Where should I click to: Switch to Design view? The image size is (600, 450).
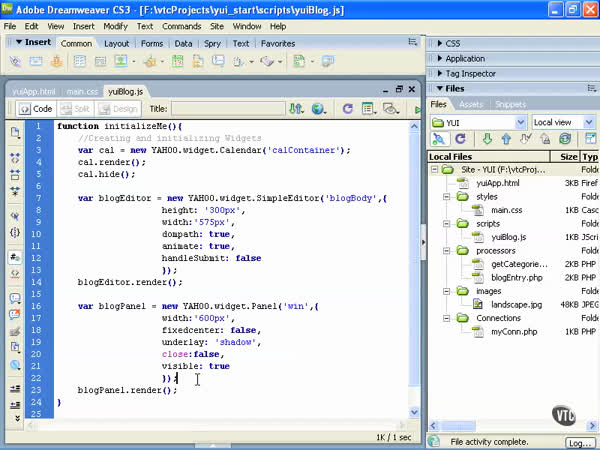coord(117,108)
